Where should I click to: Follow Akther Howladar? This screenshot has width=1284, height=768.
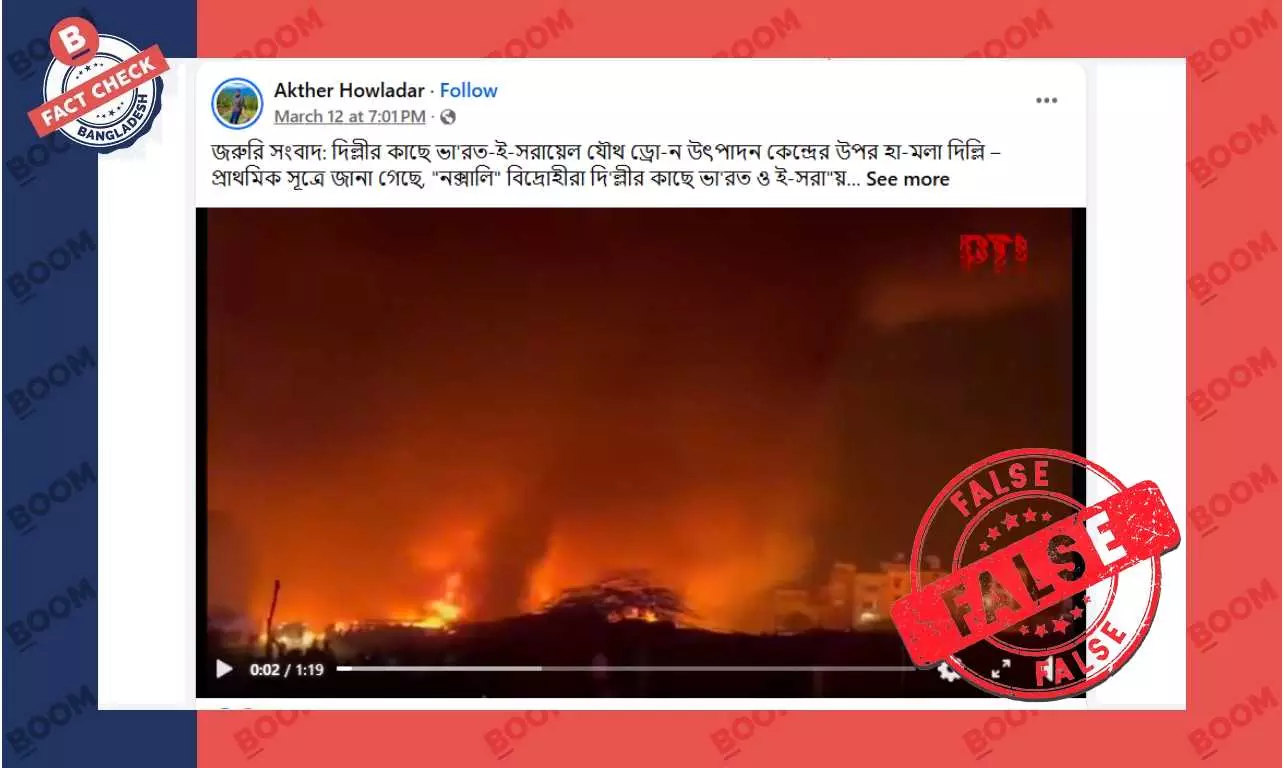coord(468,90)
